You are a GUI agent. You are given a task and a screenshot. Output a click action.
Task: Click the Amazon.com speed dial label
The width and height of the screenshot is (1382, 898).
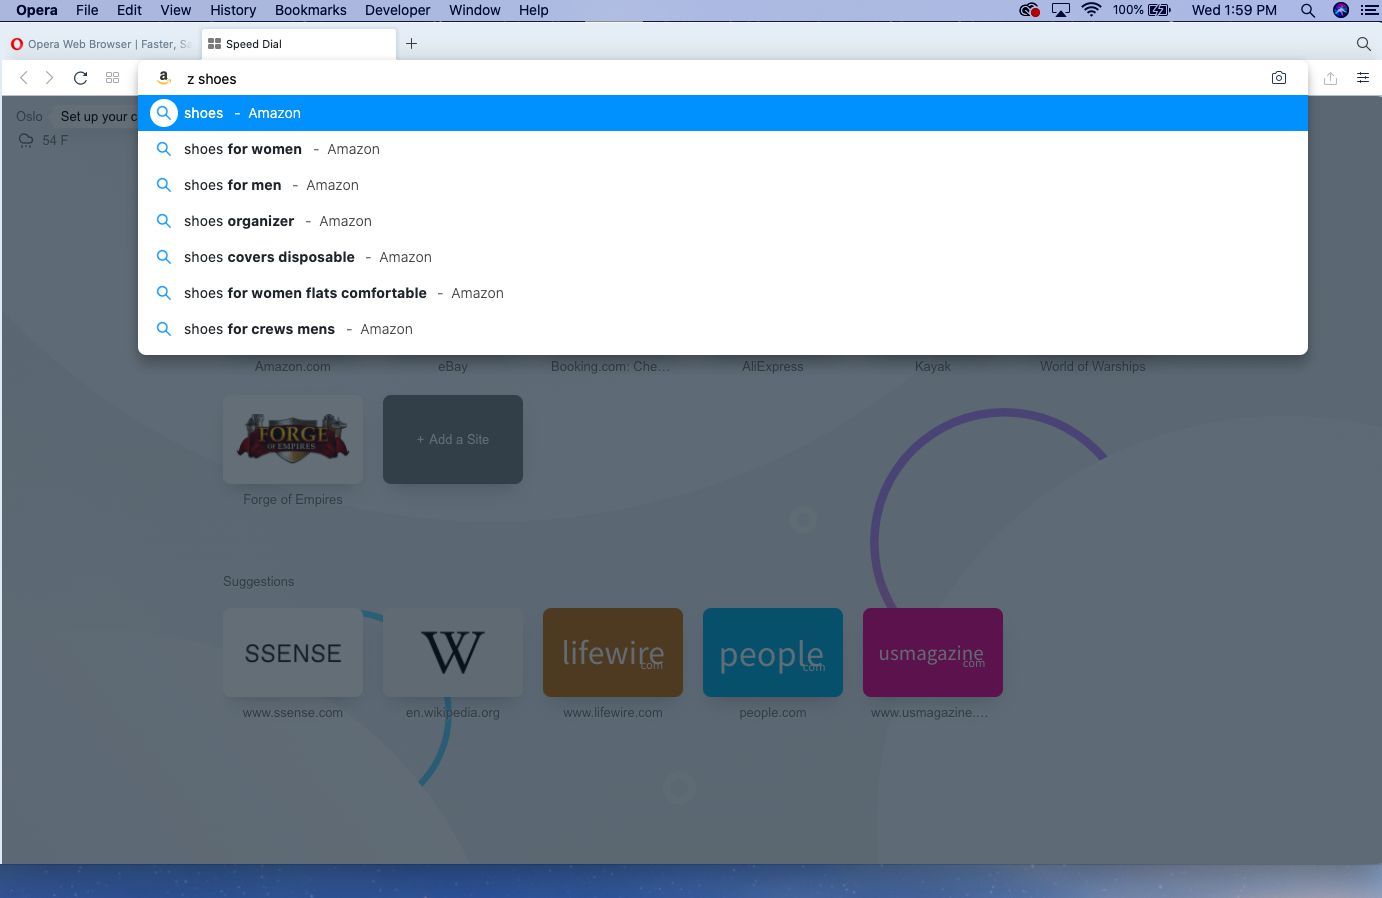click(293, 367)
